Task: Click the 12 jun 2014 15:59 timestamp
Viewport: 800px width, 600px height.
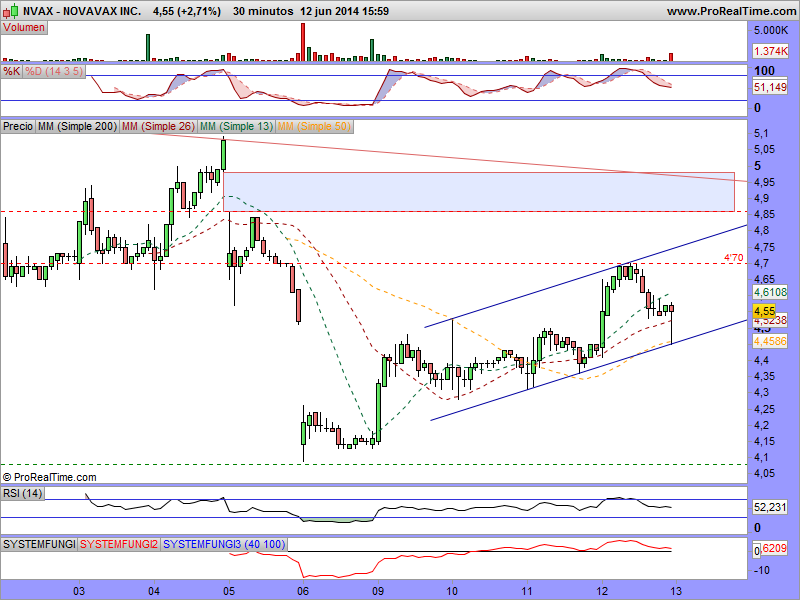Action: coord(344,11)
